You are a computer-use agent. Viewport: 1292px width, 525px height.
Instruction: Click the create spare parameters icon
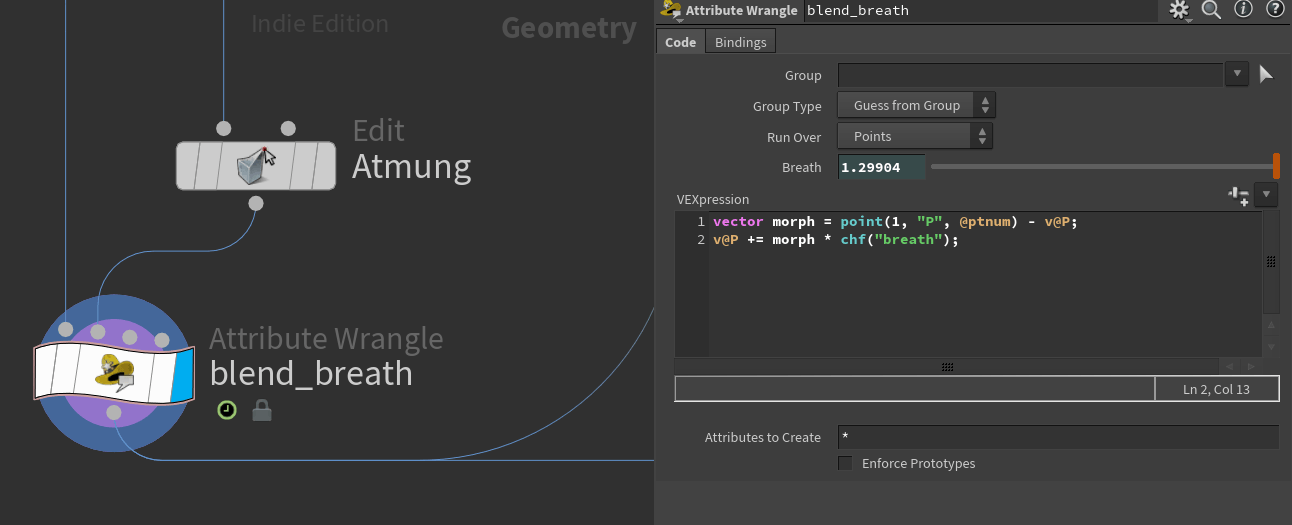click(1239, 195)
